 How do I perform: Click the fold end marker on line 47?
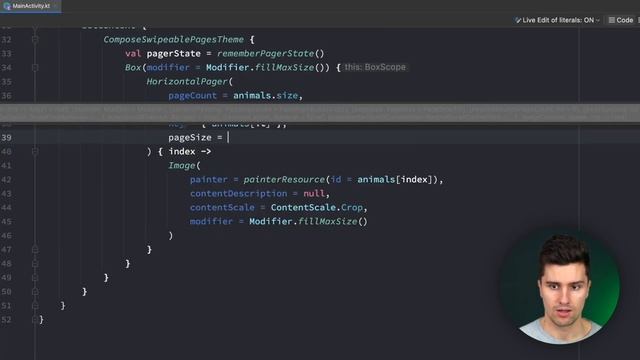coord(35,249)
